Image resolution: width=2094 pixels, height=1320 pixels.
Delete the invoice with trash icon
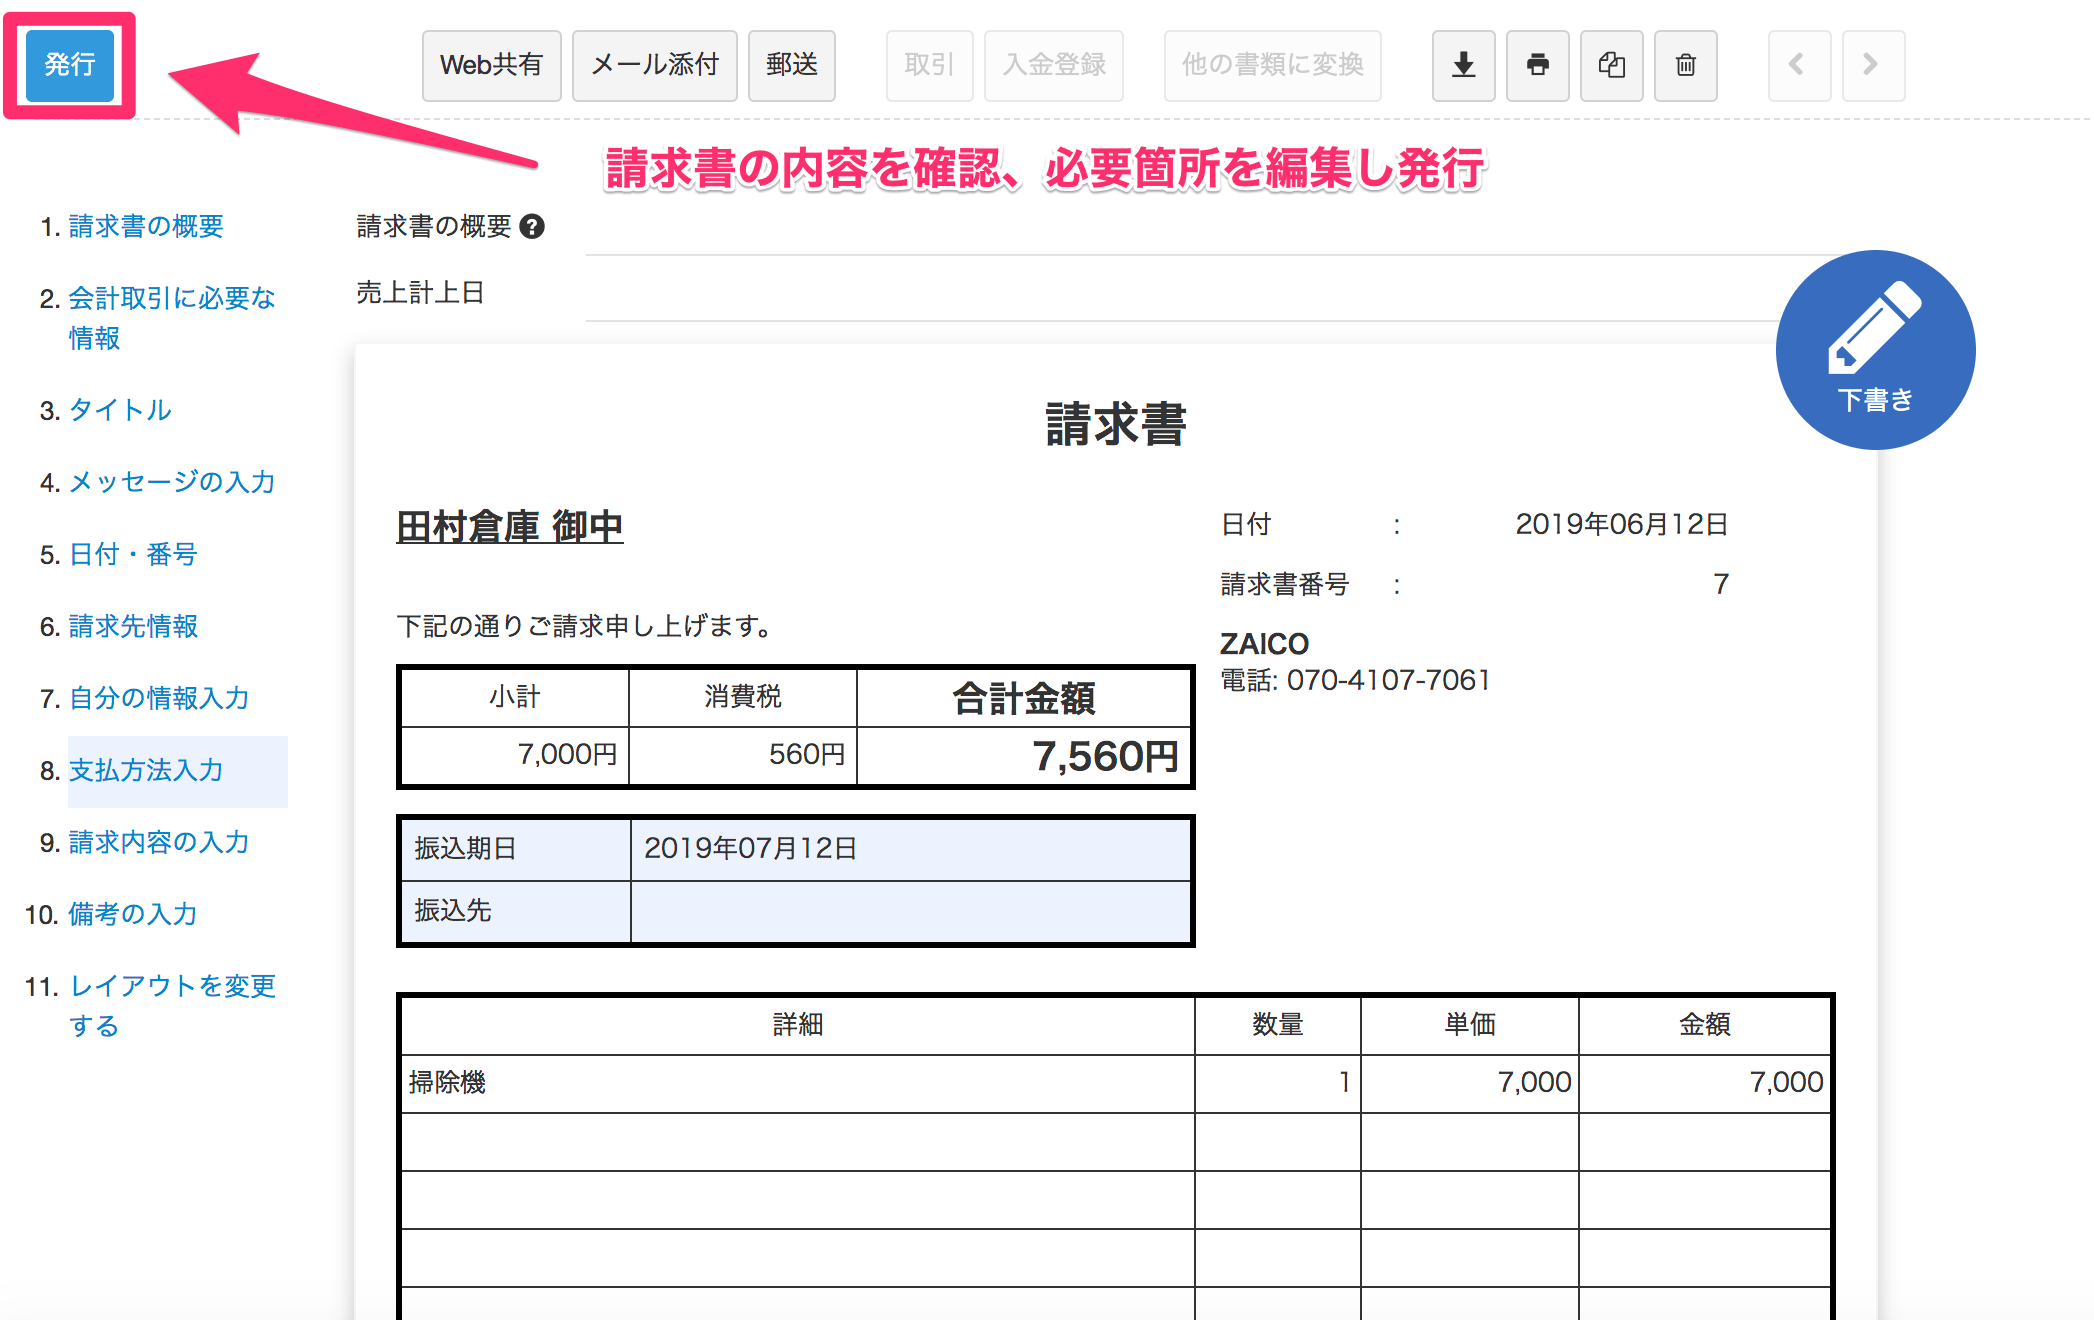click(x=1685, y=65)
